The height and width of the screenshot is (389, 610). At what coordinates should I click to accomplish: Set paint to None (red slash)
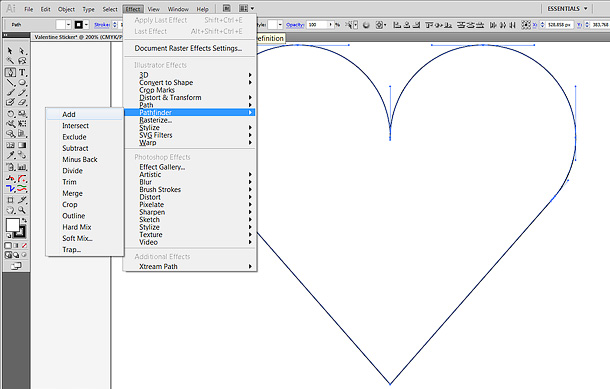click(x=24, y=245)
